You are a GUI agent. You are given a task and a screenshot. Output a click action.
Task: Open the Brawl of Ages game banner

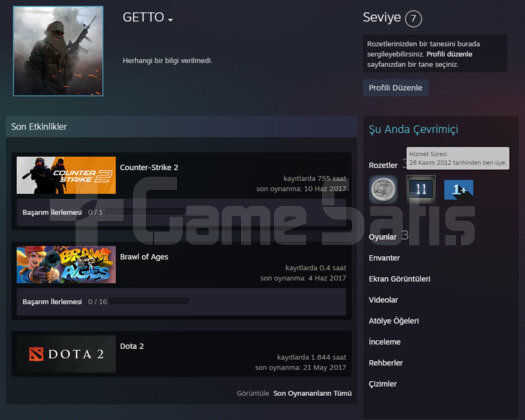point(66,265)
